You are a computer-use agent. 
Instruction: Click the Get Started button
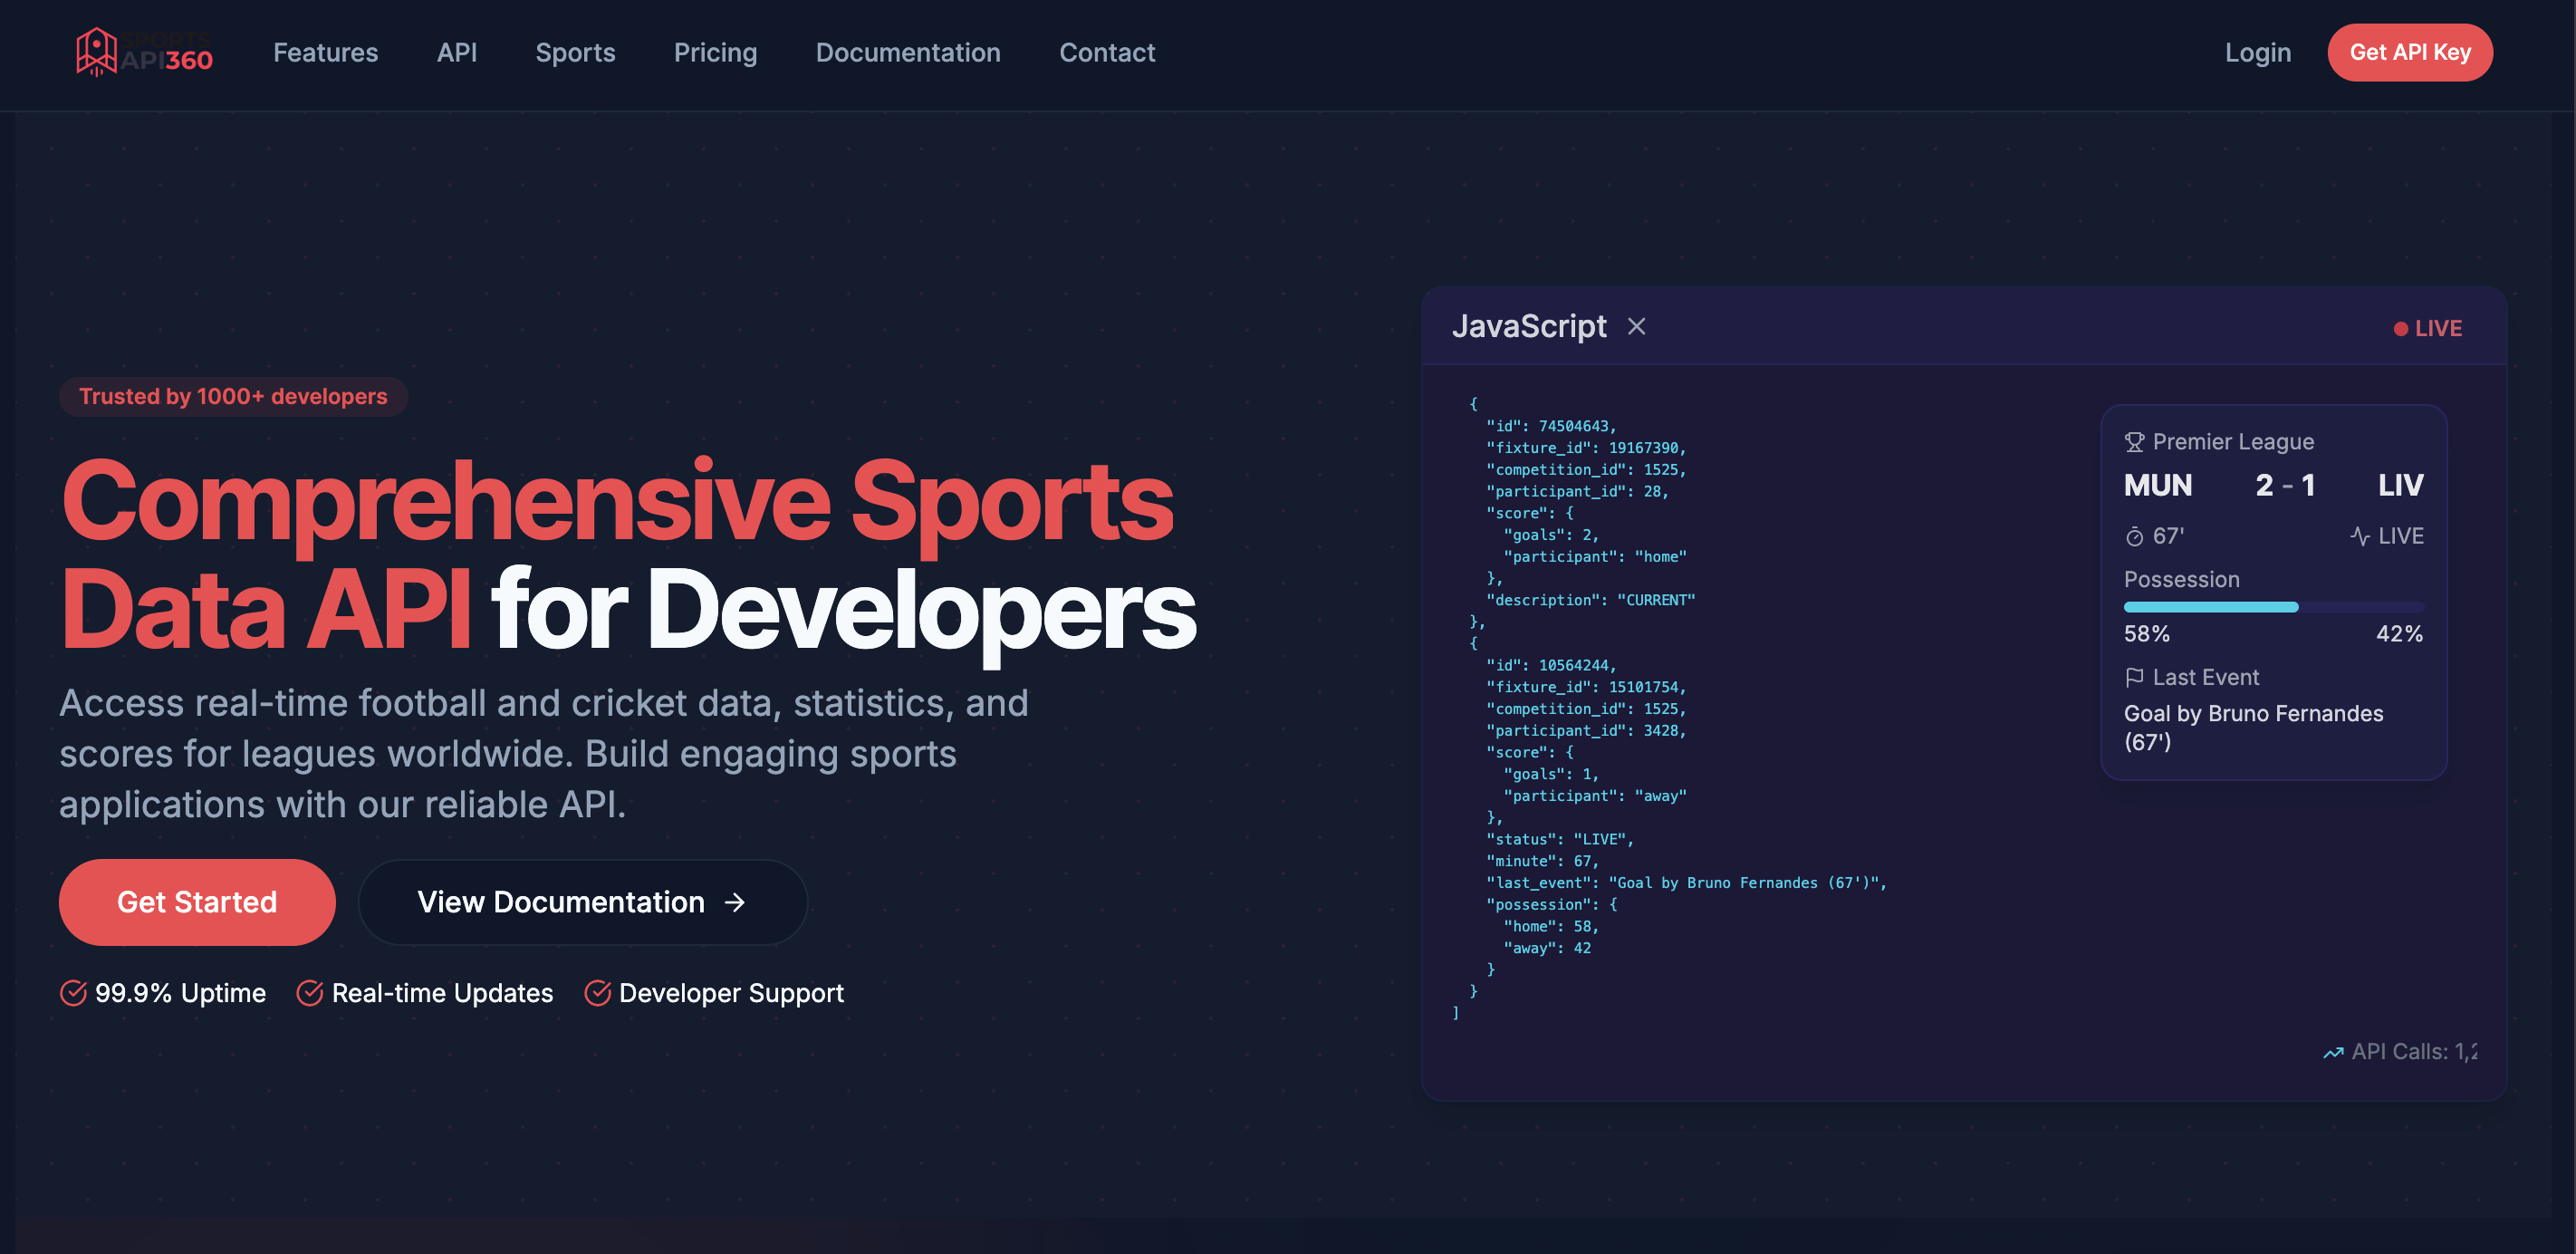point(196,901)
